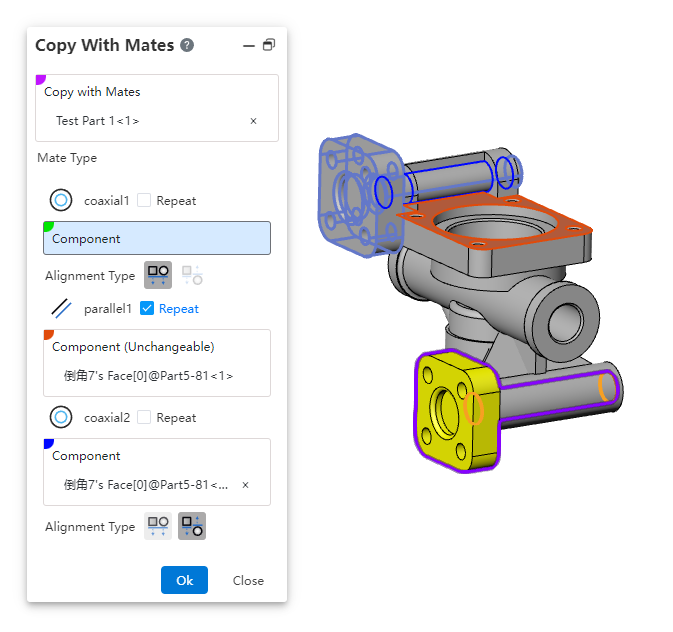The height and width of the screenshot is (632, 673).
Task: Choose anti-aligned alignment type for coaxial2
Action: (192, 526)
